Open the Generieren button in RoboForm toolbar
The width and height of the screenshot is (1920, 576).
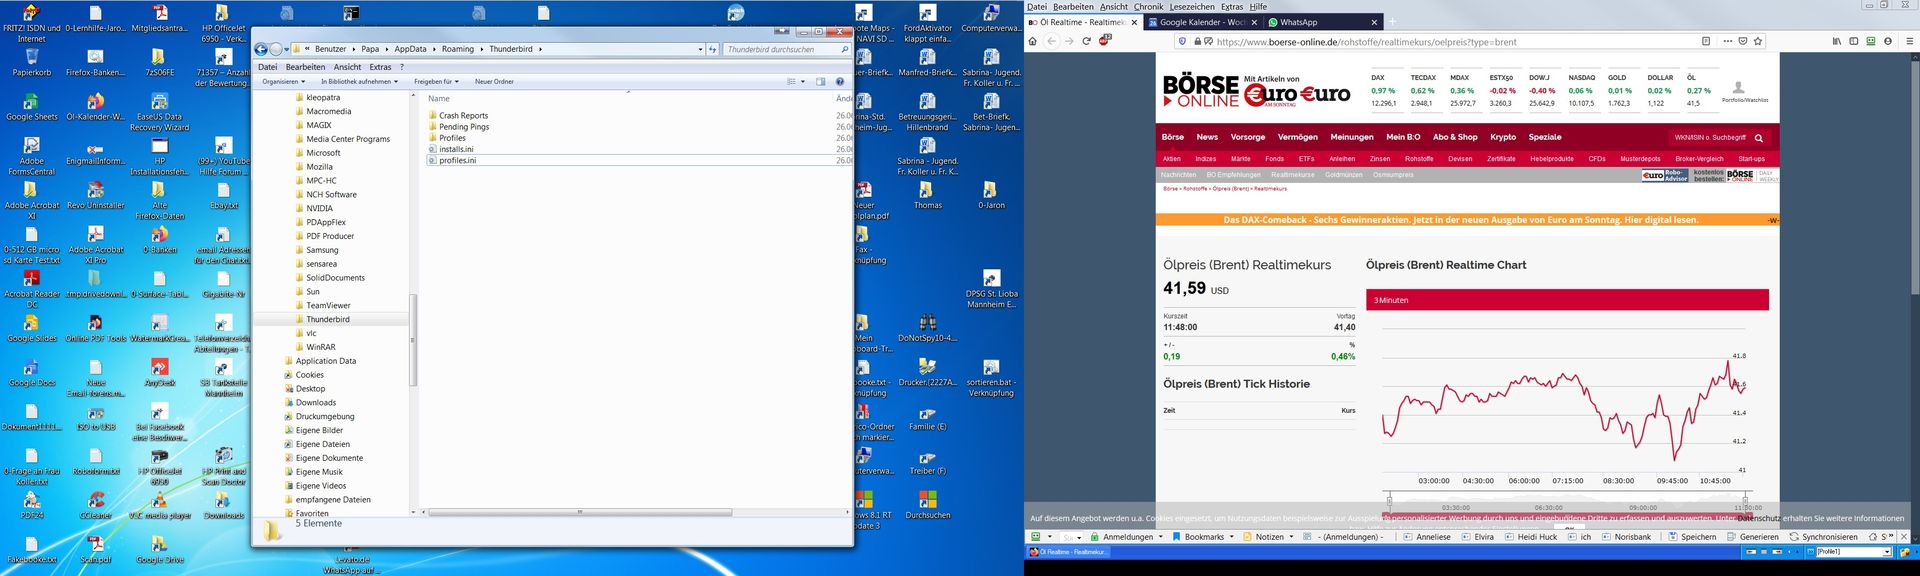click(1752, 537)
